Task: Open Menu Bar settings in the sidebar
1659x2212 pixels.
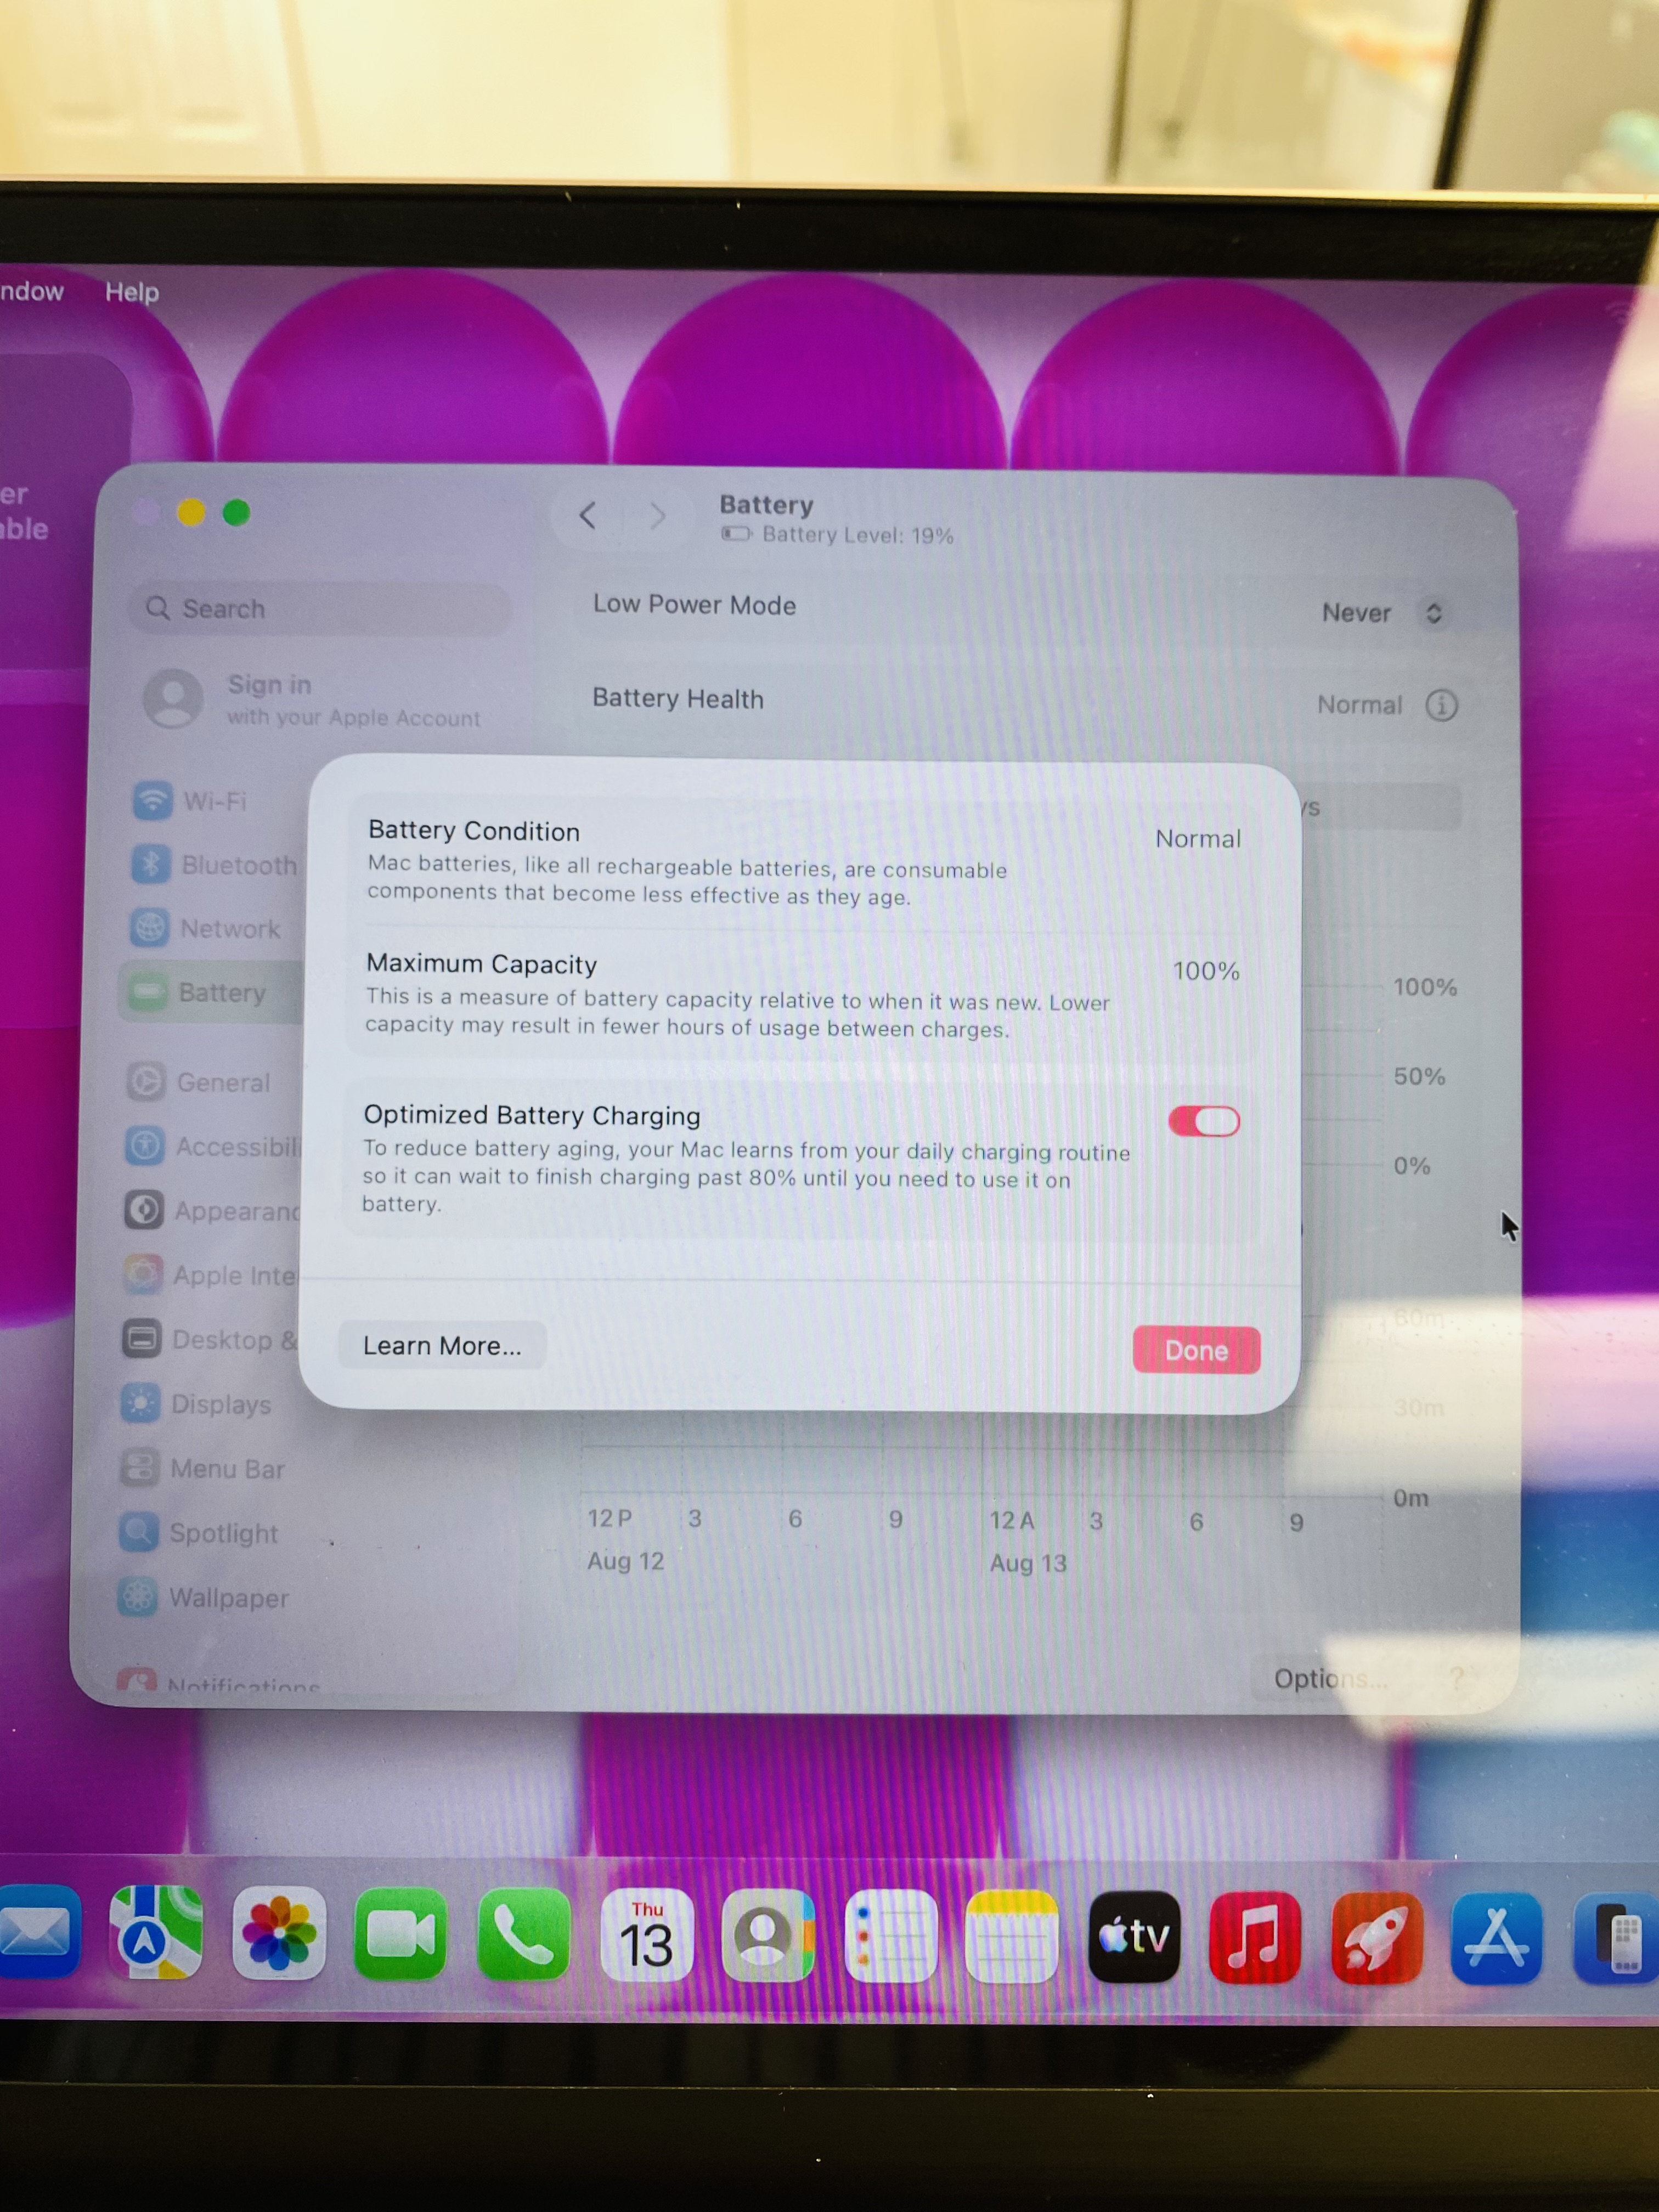Action: coord(203,1468)
